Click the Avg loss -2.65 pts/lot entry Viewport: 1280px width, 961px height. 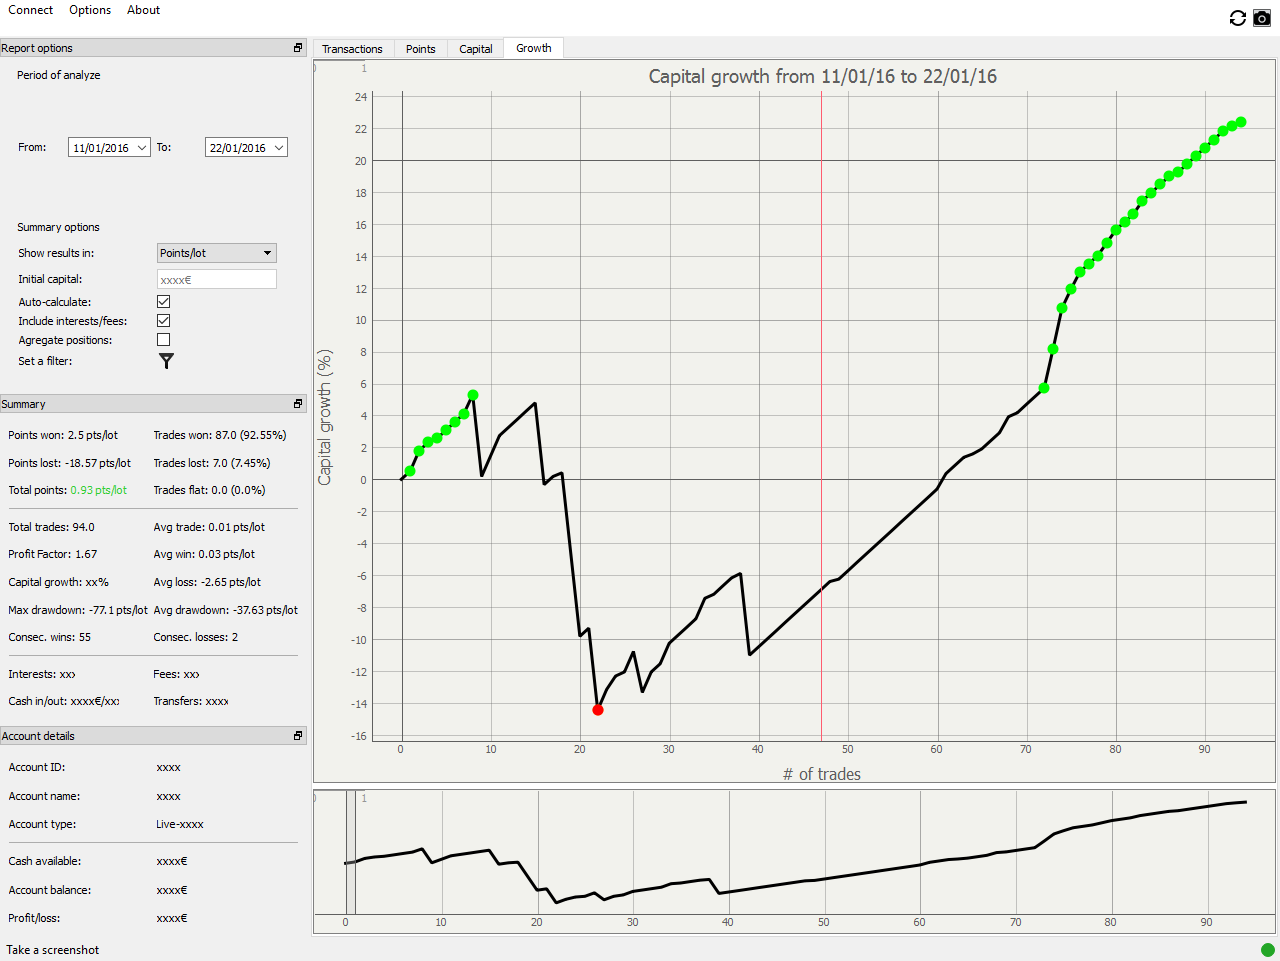pyautogui.click(x=207, y=582)
